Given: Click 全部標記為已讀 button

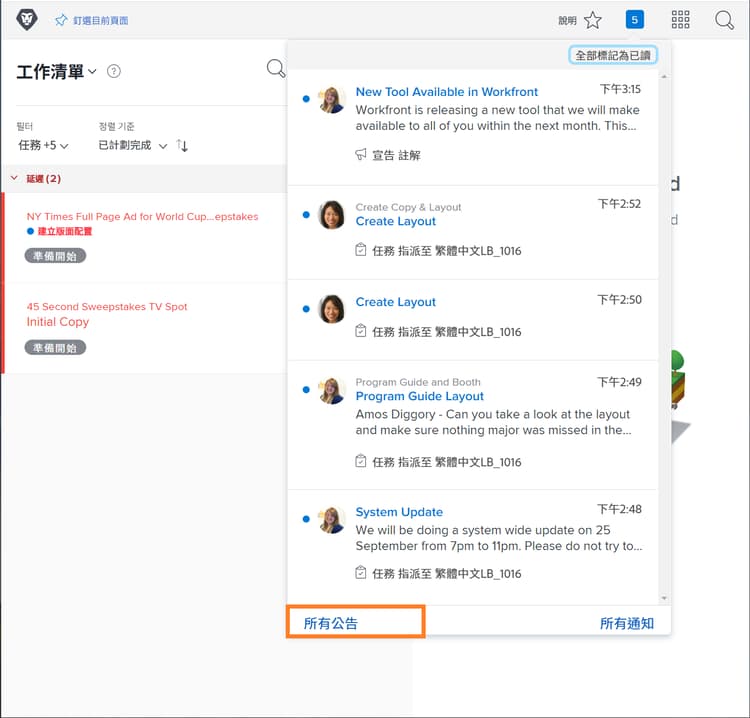Looking at the screenshot, I should point(613,55).
